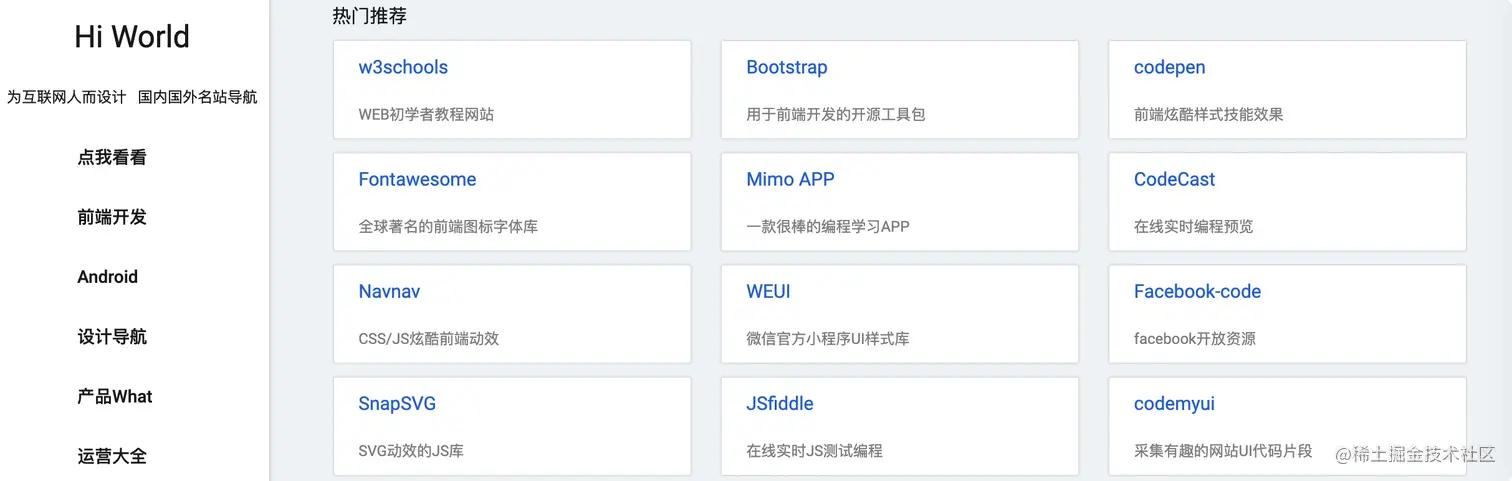Open the 设计导航 sidebar section

point(112,337)
